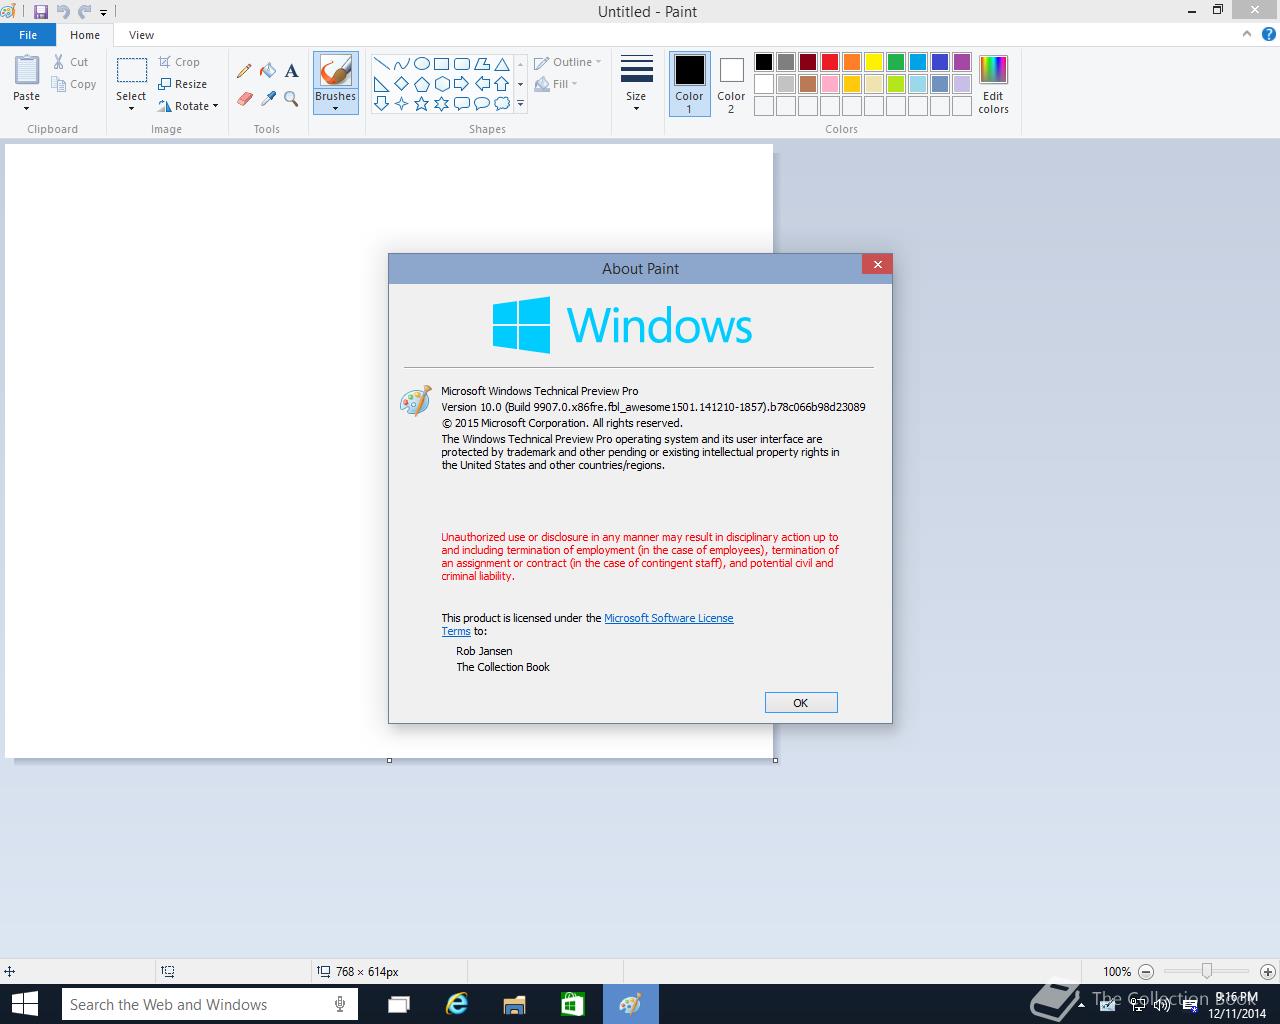Click the Resize button
The width and height of the screenshot is (1280, 1024).
(x=182, y=84)
